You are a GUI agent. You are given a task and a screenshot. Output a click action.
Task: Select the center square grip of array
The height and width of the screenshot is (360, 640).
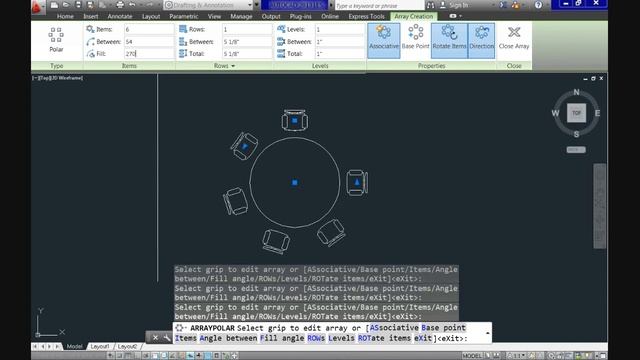[295, 182]
